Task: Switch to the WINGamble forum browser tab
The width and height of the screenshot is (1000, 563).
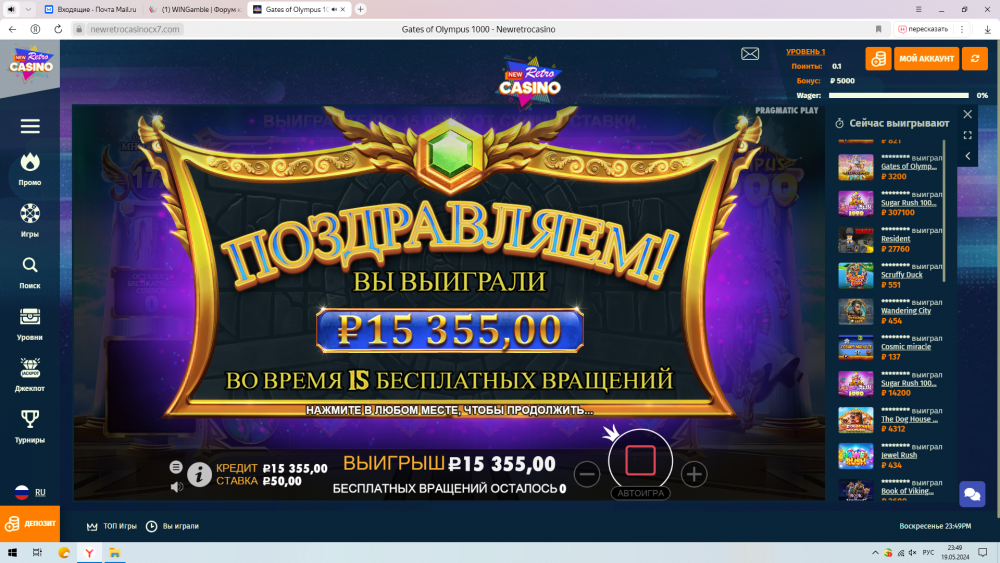Action: (x=195, y=10)
